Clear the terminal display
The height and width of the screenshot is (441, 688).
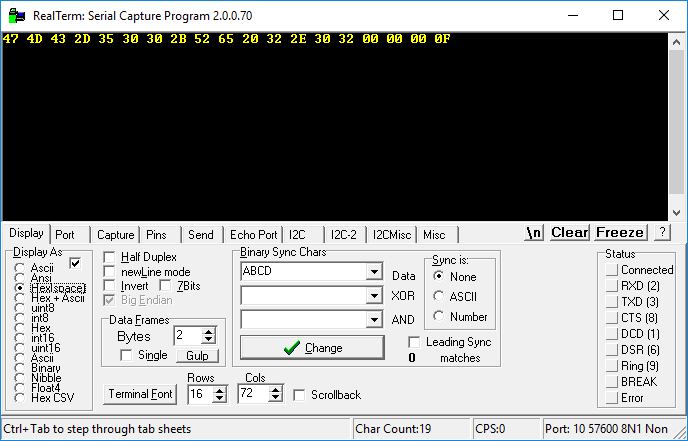[x=569, y=233]
